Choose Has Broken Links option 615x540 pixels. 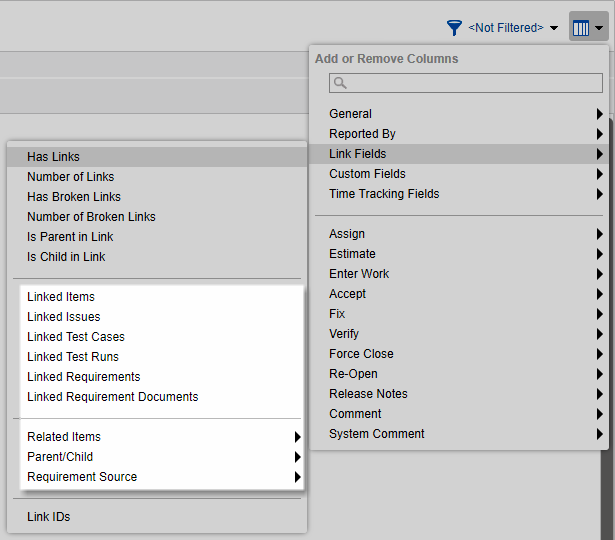click(73, 197)
